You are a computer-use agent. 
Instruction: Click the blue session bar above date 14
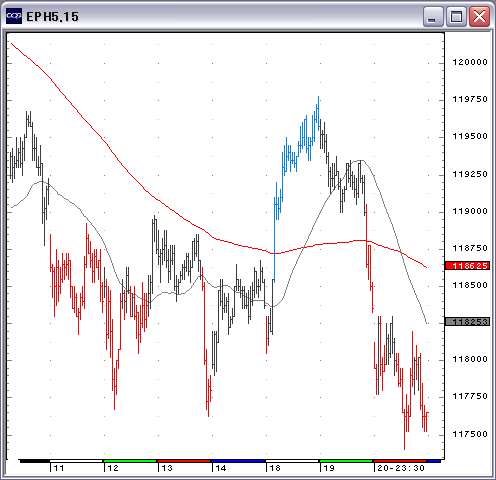click(238, 461)
